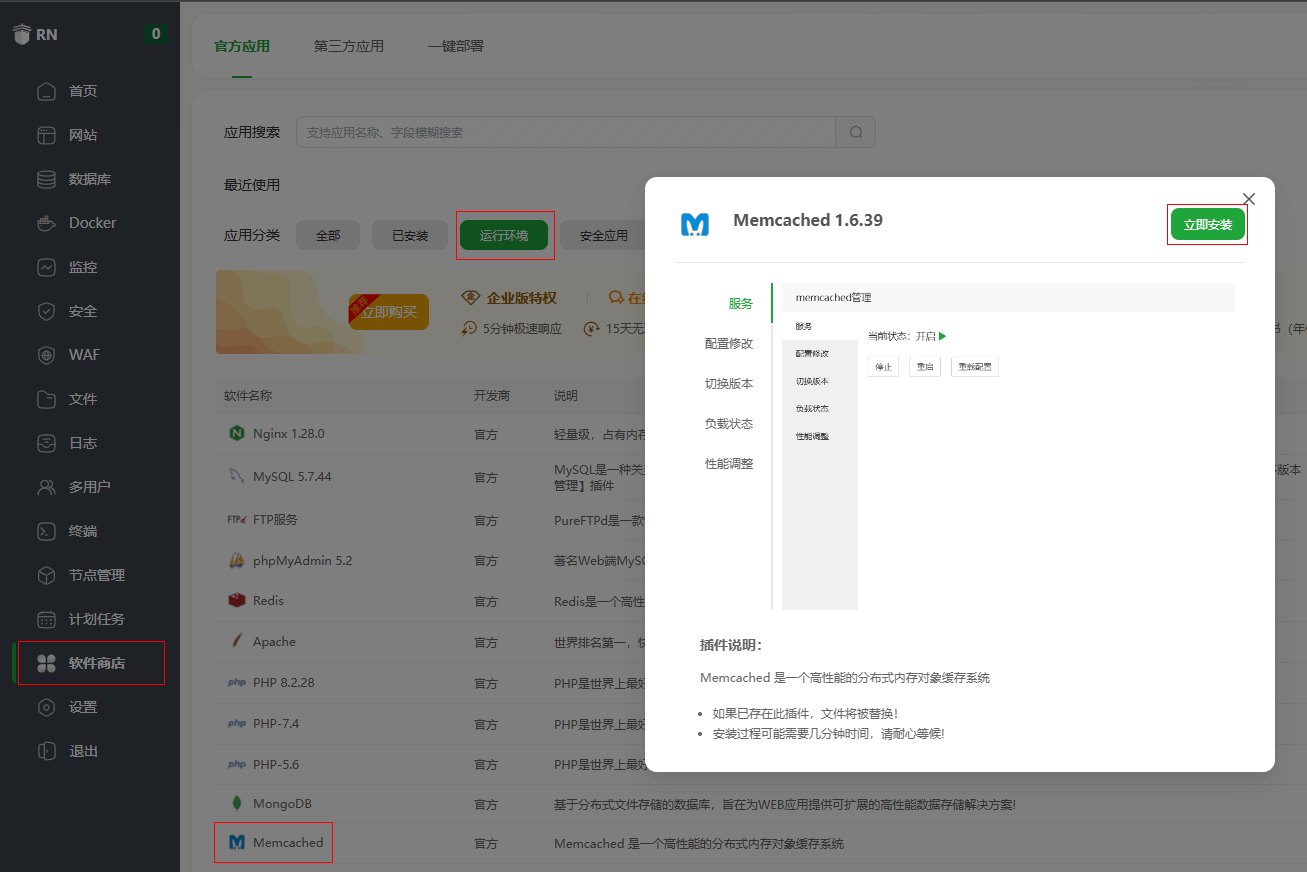Click the Memcached logo in the dialog
The width and height of the screenshot is (1307, 872).
point(695,224)
